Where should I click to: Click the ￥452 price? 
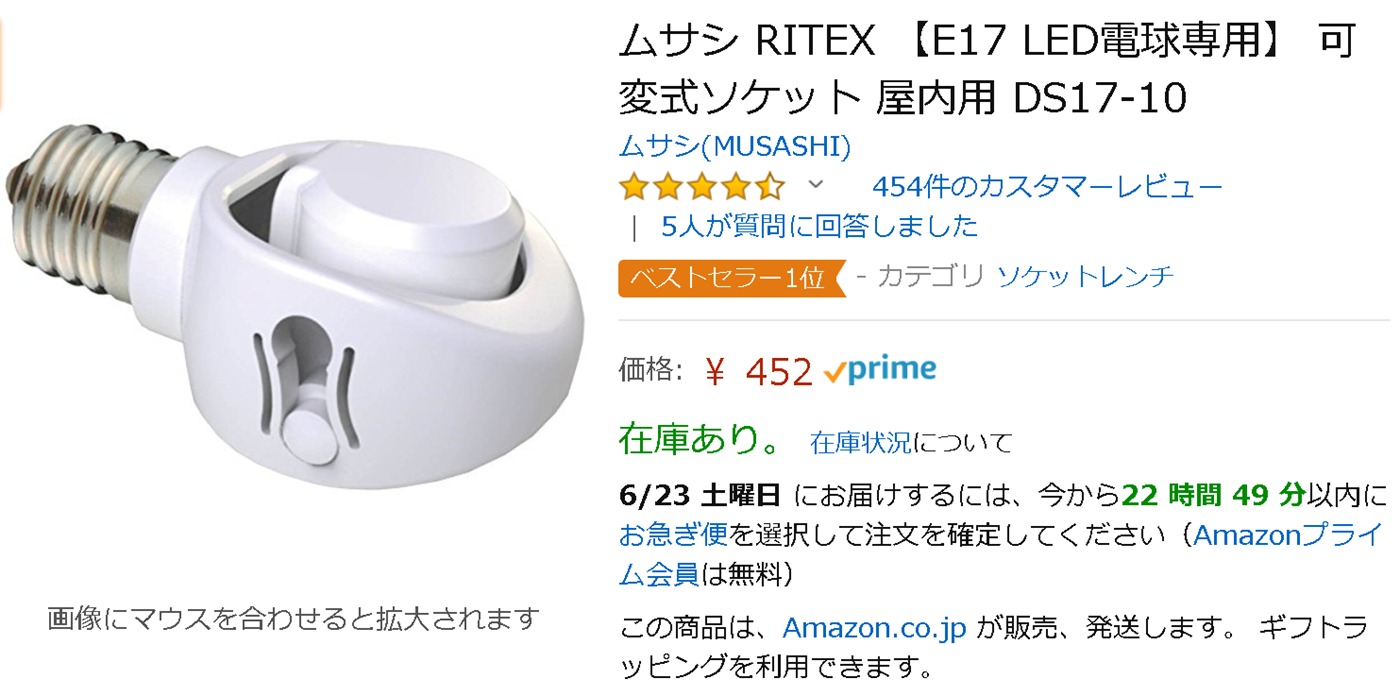758,372
